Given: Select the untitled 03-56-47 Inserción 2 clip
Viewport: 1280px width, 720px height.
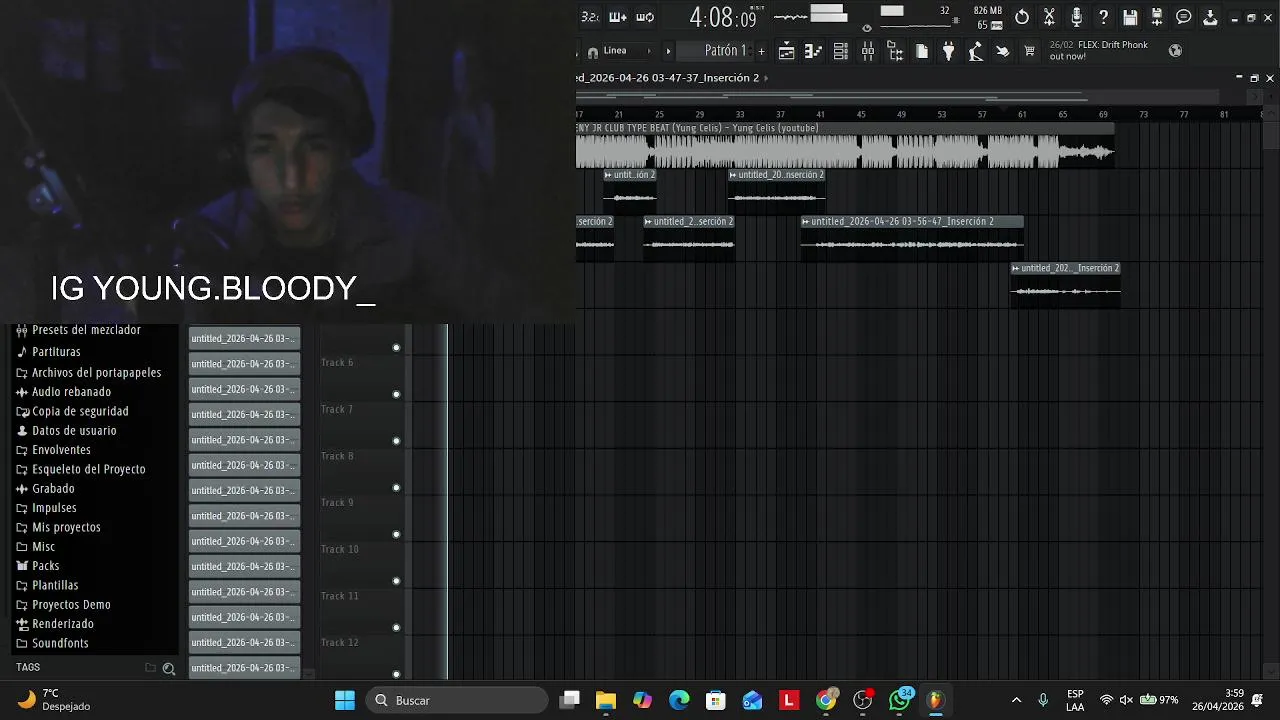Looking at the screenshot, I should pyautogui.click(x=912, y=238).
